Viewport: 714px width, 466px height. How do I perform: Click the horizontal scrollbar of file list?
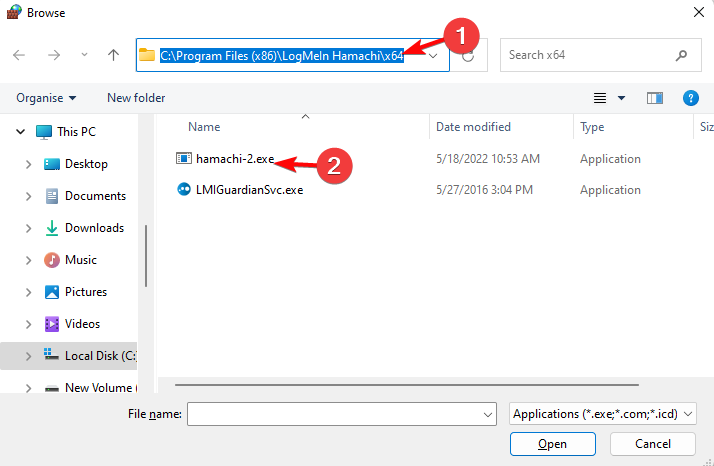click(x=407, y=385)
